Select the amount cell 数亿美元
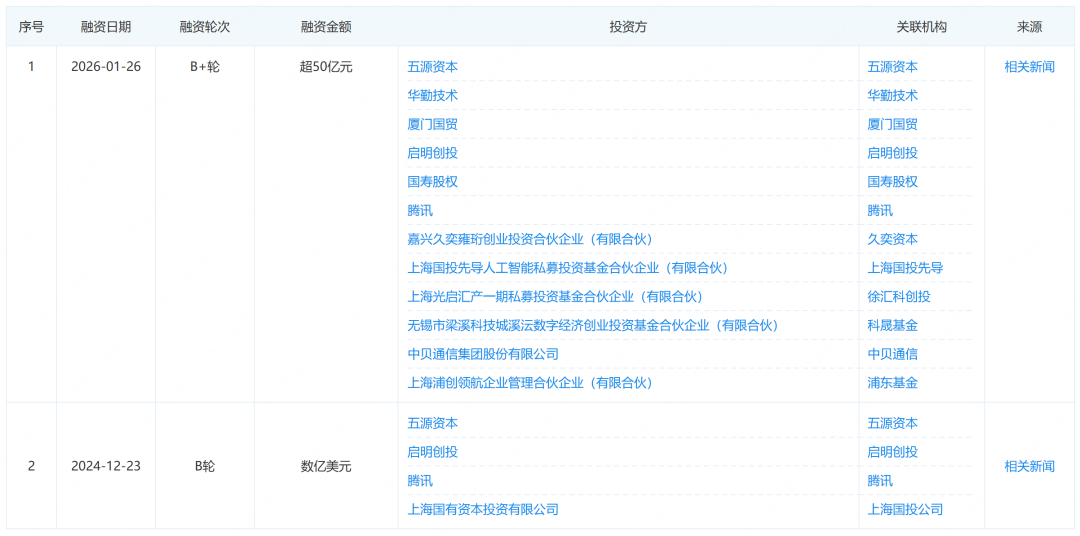This screenshot has width=1080, height=536. click(326, 466)
